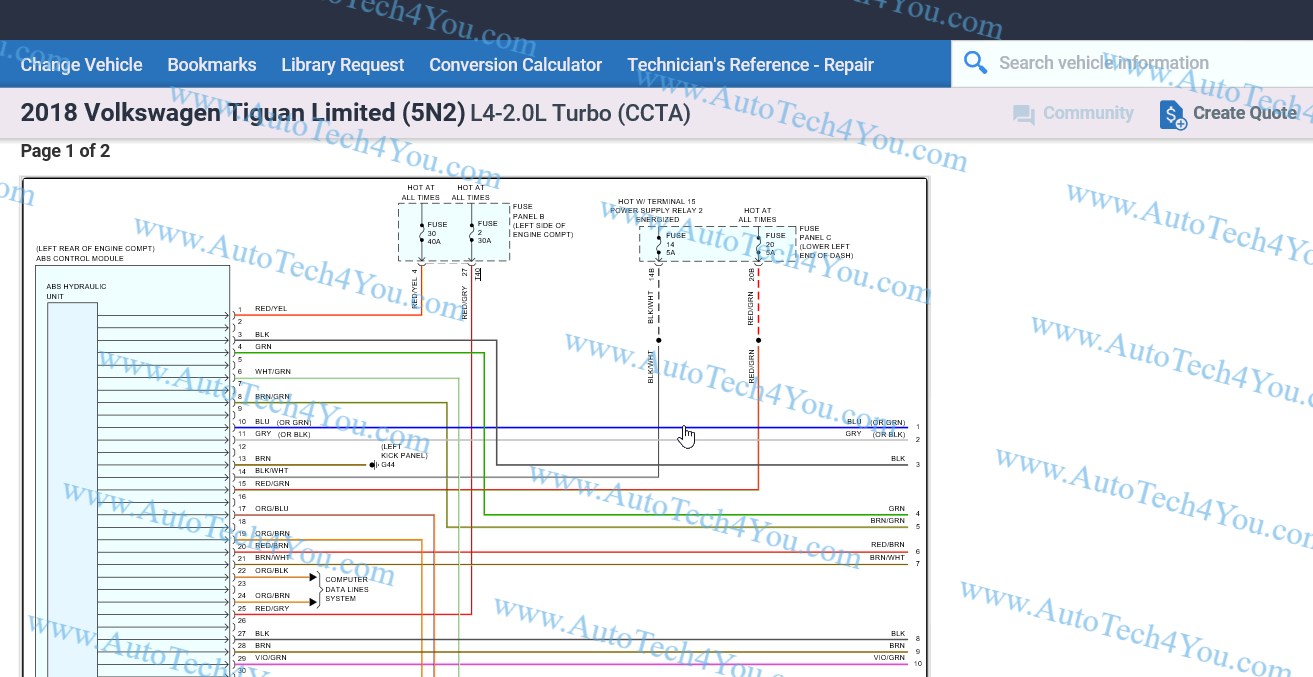
Task: Open Technician's Reference - Repair
Action: click(x=751, y=64)
